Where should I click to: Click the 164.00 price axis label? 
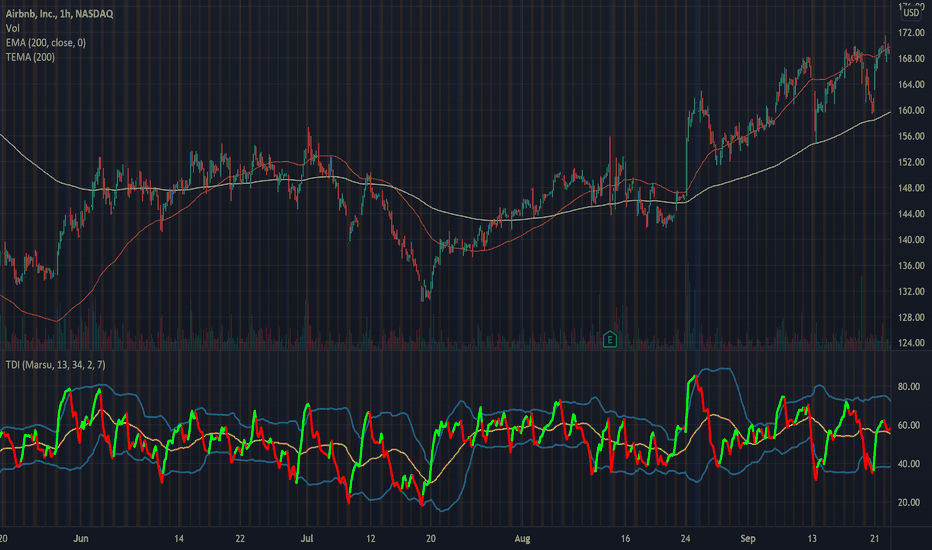[911, 84]
